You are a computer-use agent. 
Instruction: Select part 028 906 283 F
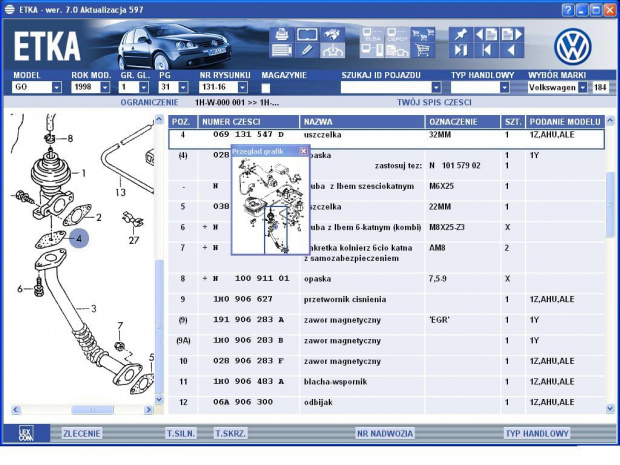(x=248, y=361)
